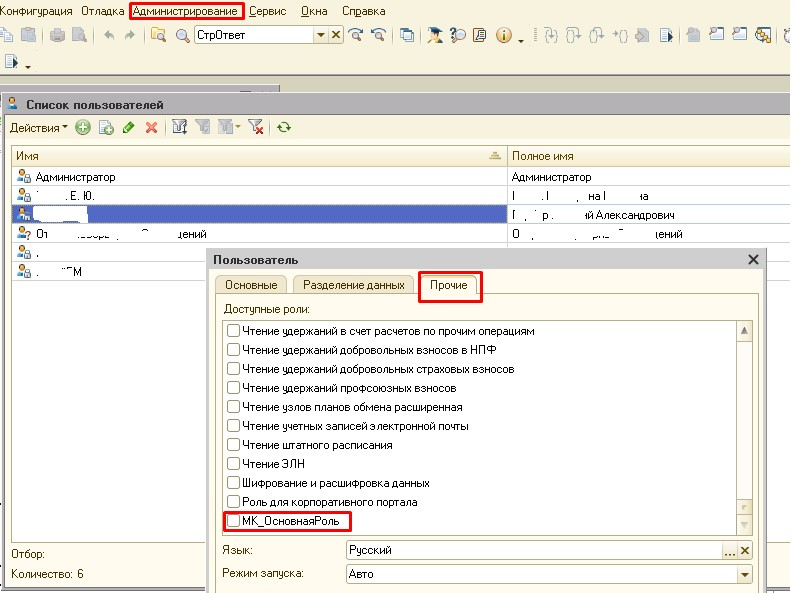The width and height of the screenshot is (794, 593).
Task: Open the Режим запуска dropdown
Action: [x=744, y=575]
